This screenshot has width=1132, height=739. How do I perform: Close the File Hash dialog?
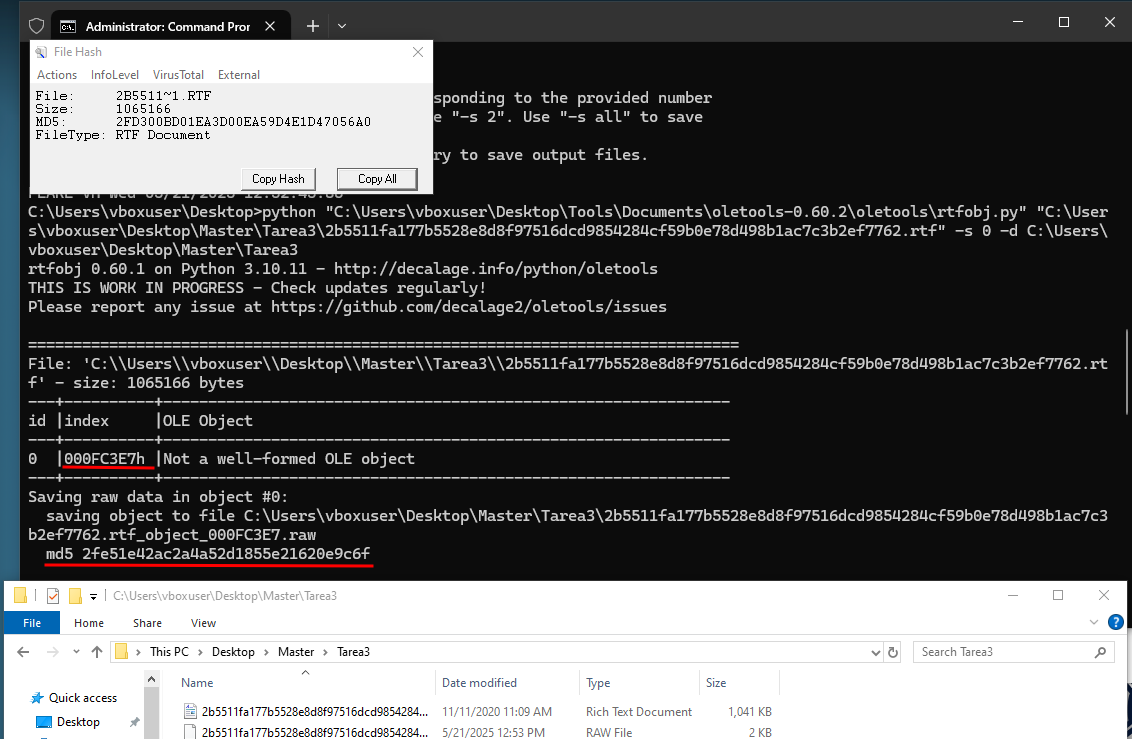pos(417,52)
